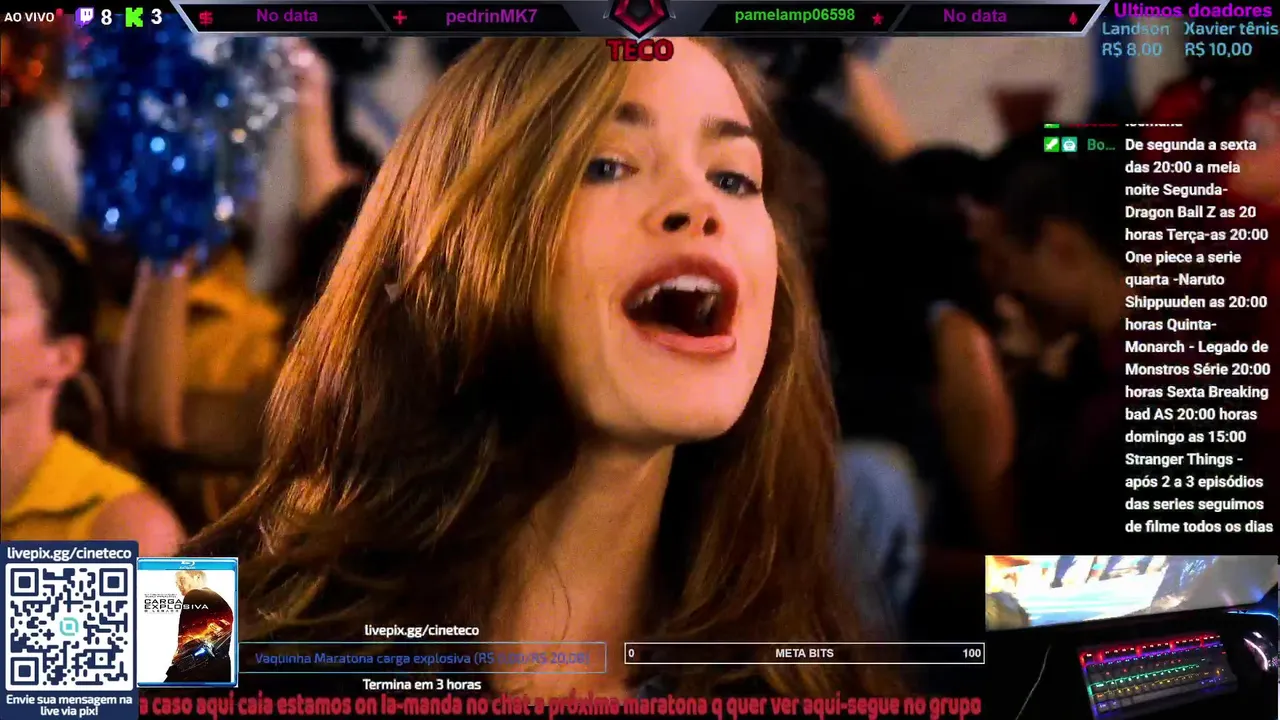
Task: Click the Vaquinha Maratona carga explosiva progress bar
Action: (421, 658)
